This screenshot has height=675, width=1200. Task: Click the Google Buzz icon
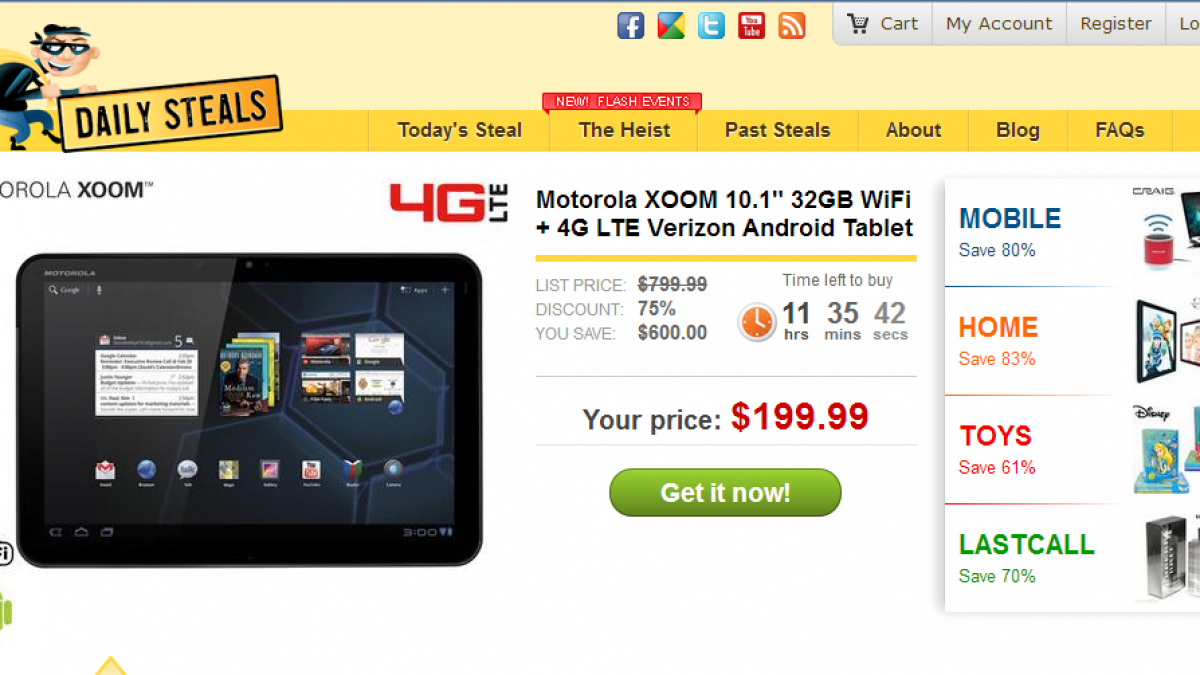671,25
